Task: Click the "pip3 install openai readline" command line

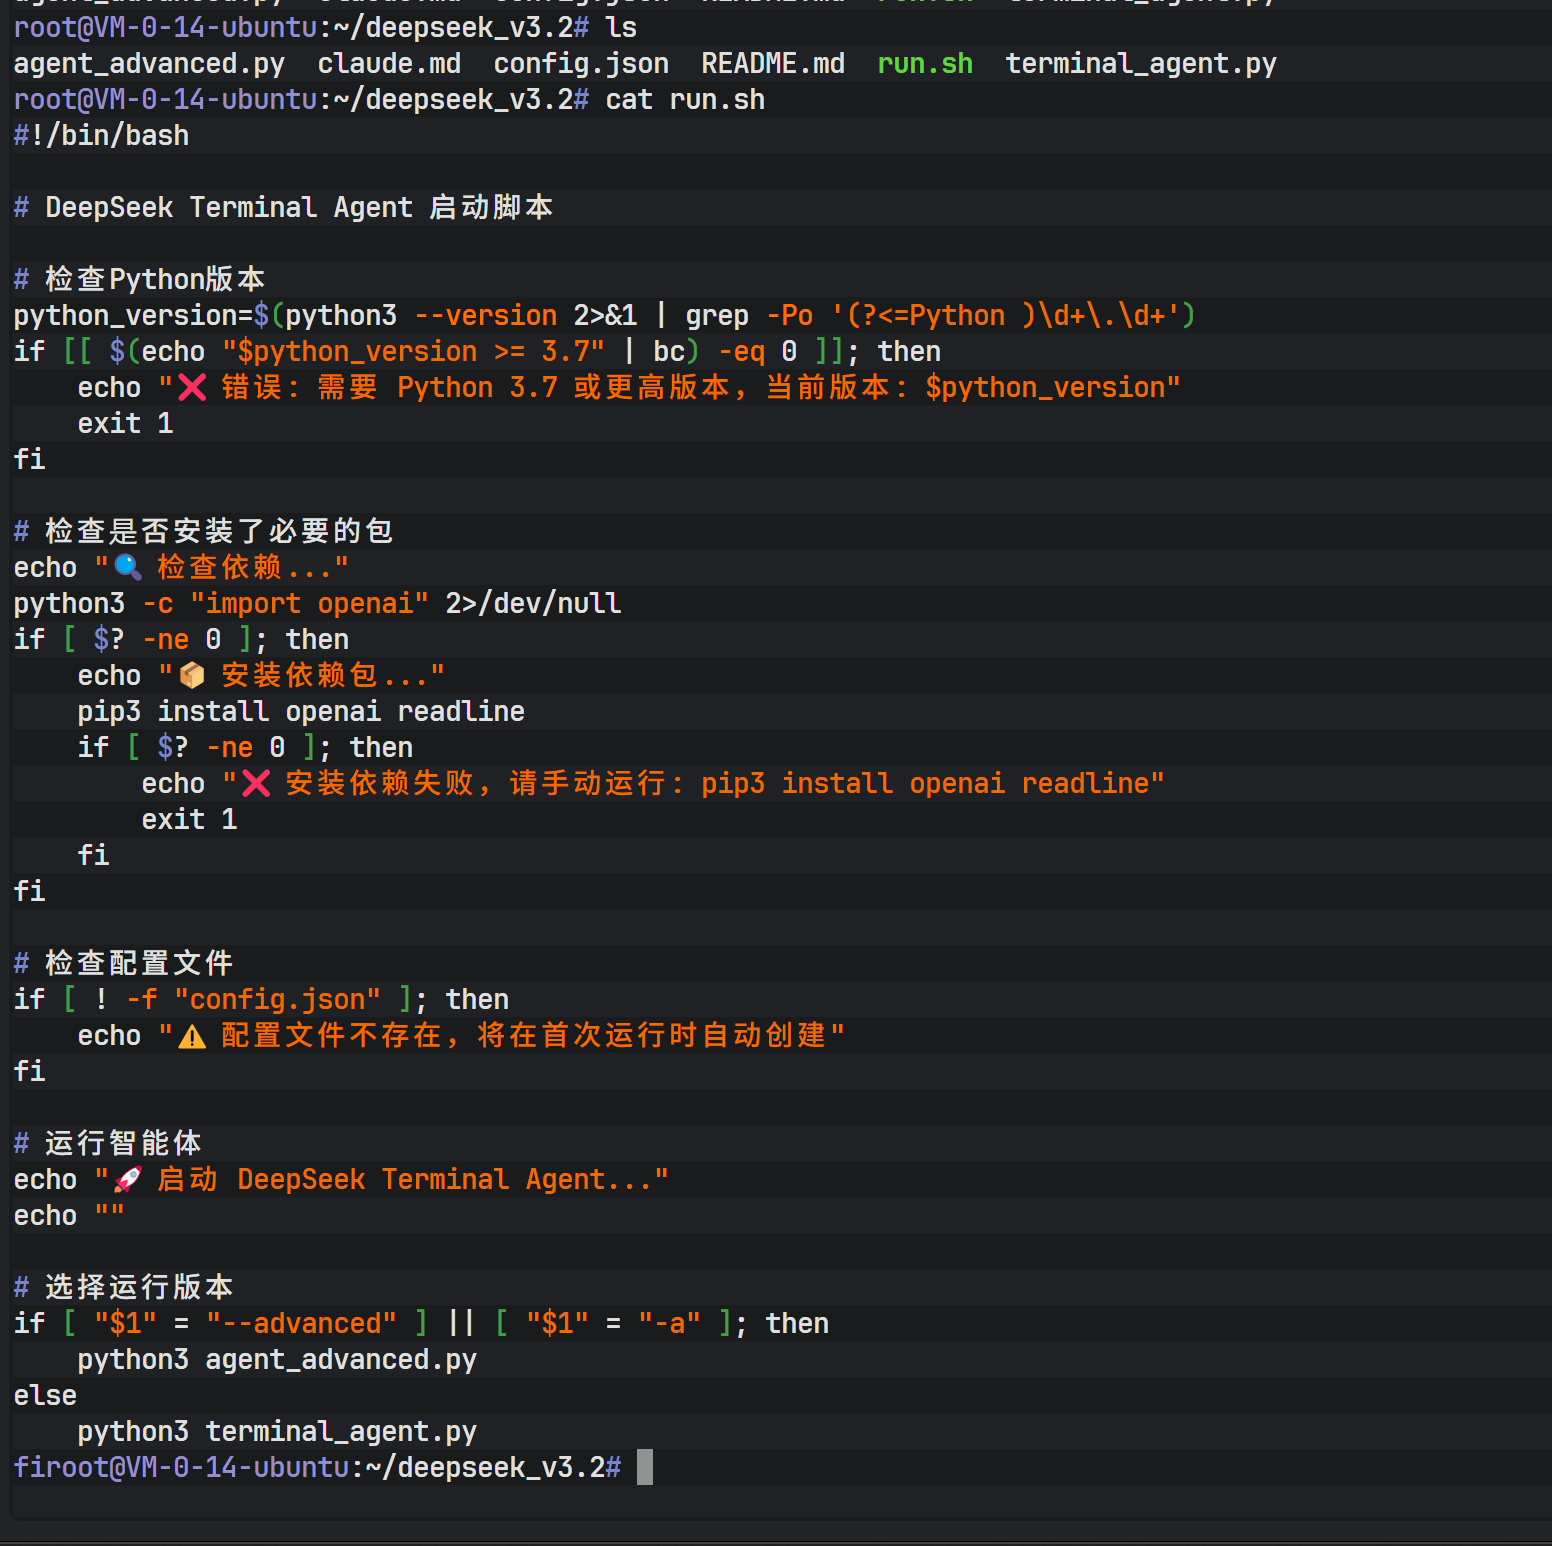Action: pyautogui.click(x=301, y=712)
